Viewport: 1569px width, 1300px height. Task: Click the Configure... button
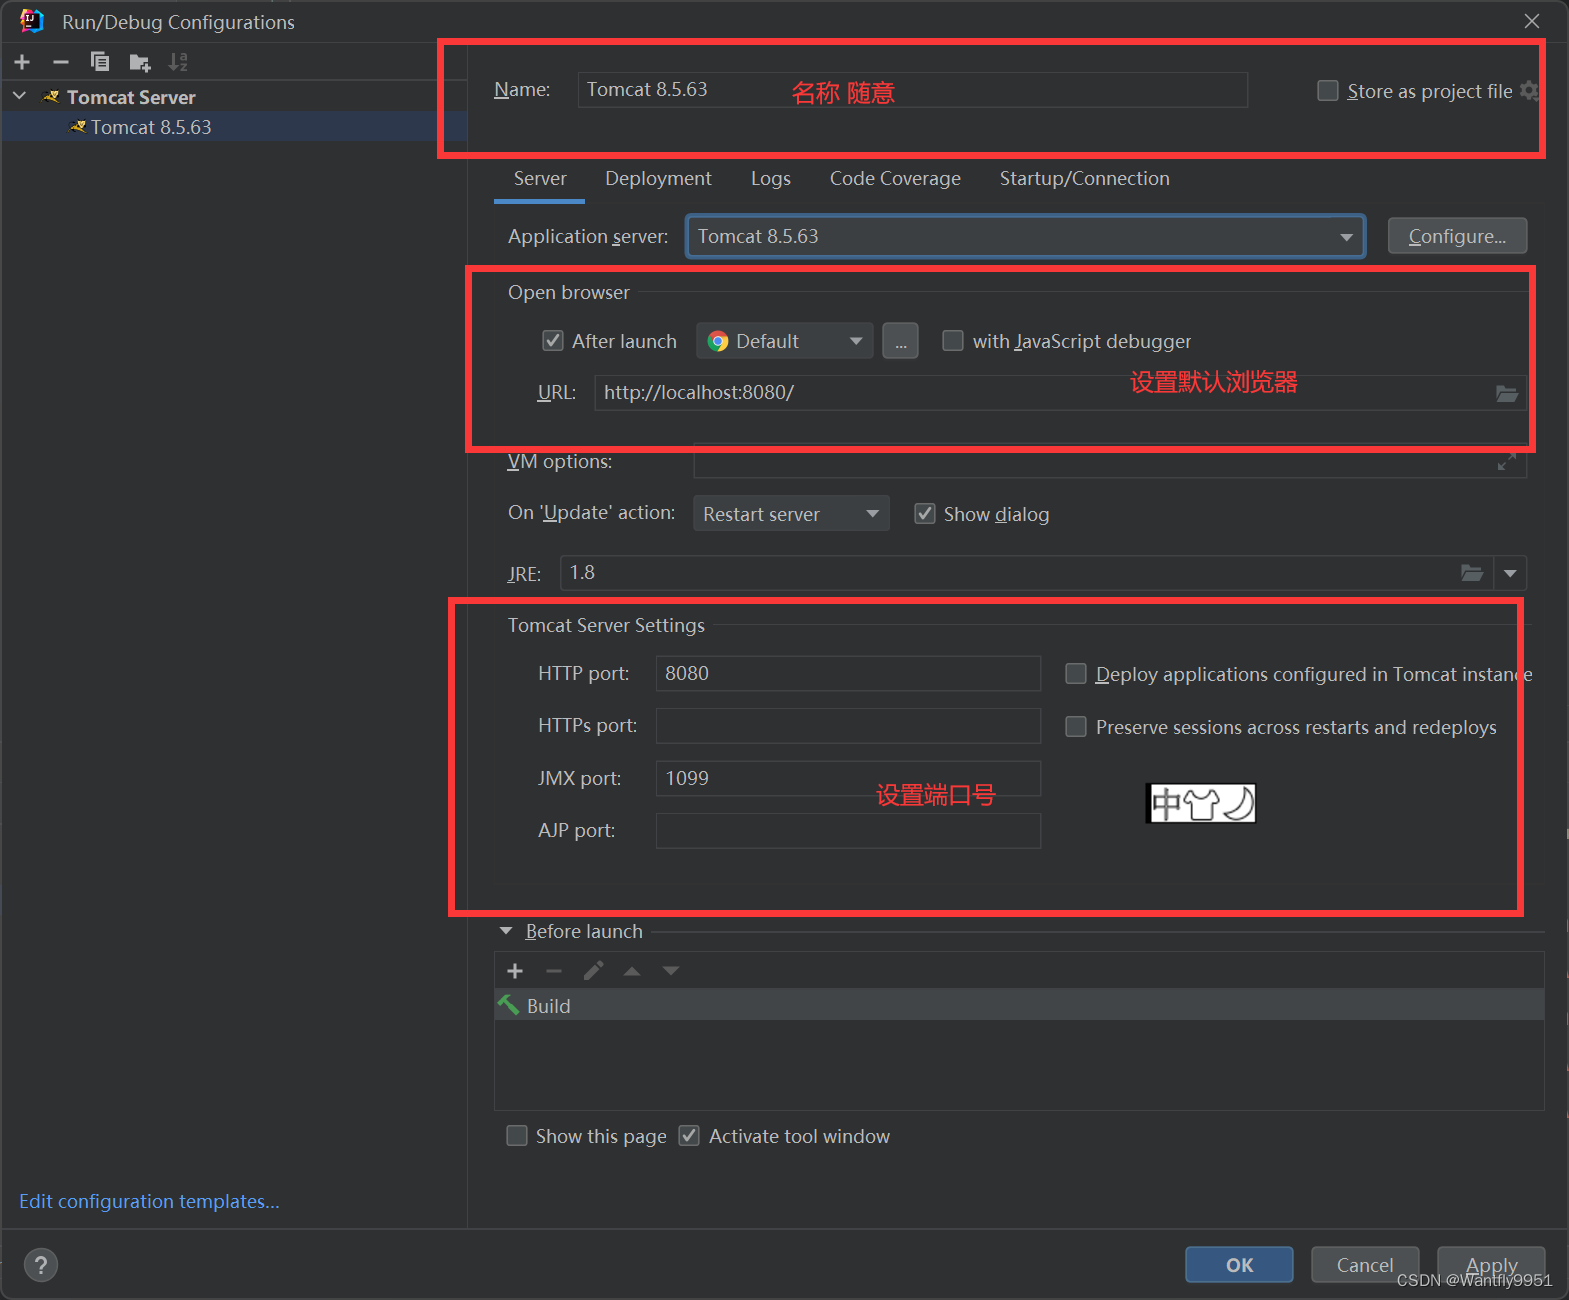pyautogui.click(x=1457, y=236)
